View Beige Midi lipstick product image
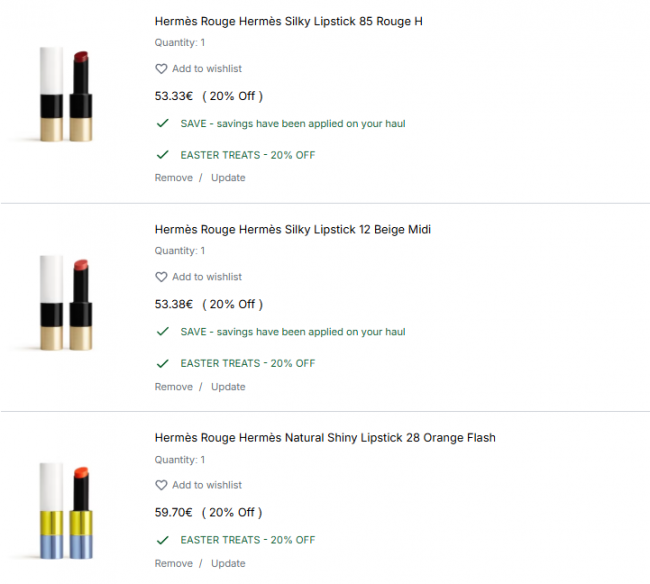650x584 pixels. pos(65,303)
